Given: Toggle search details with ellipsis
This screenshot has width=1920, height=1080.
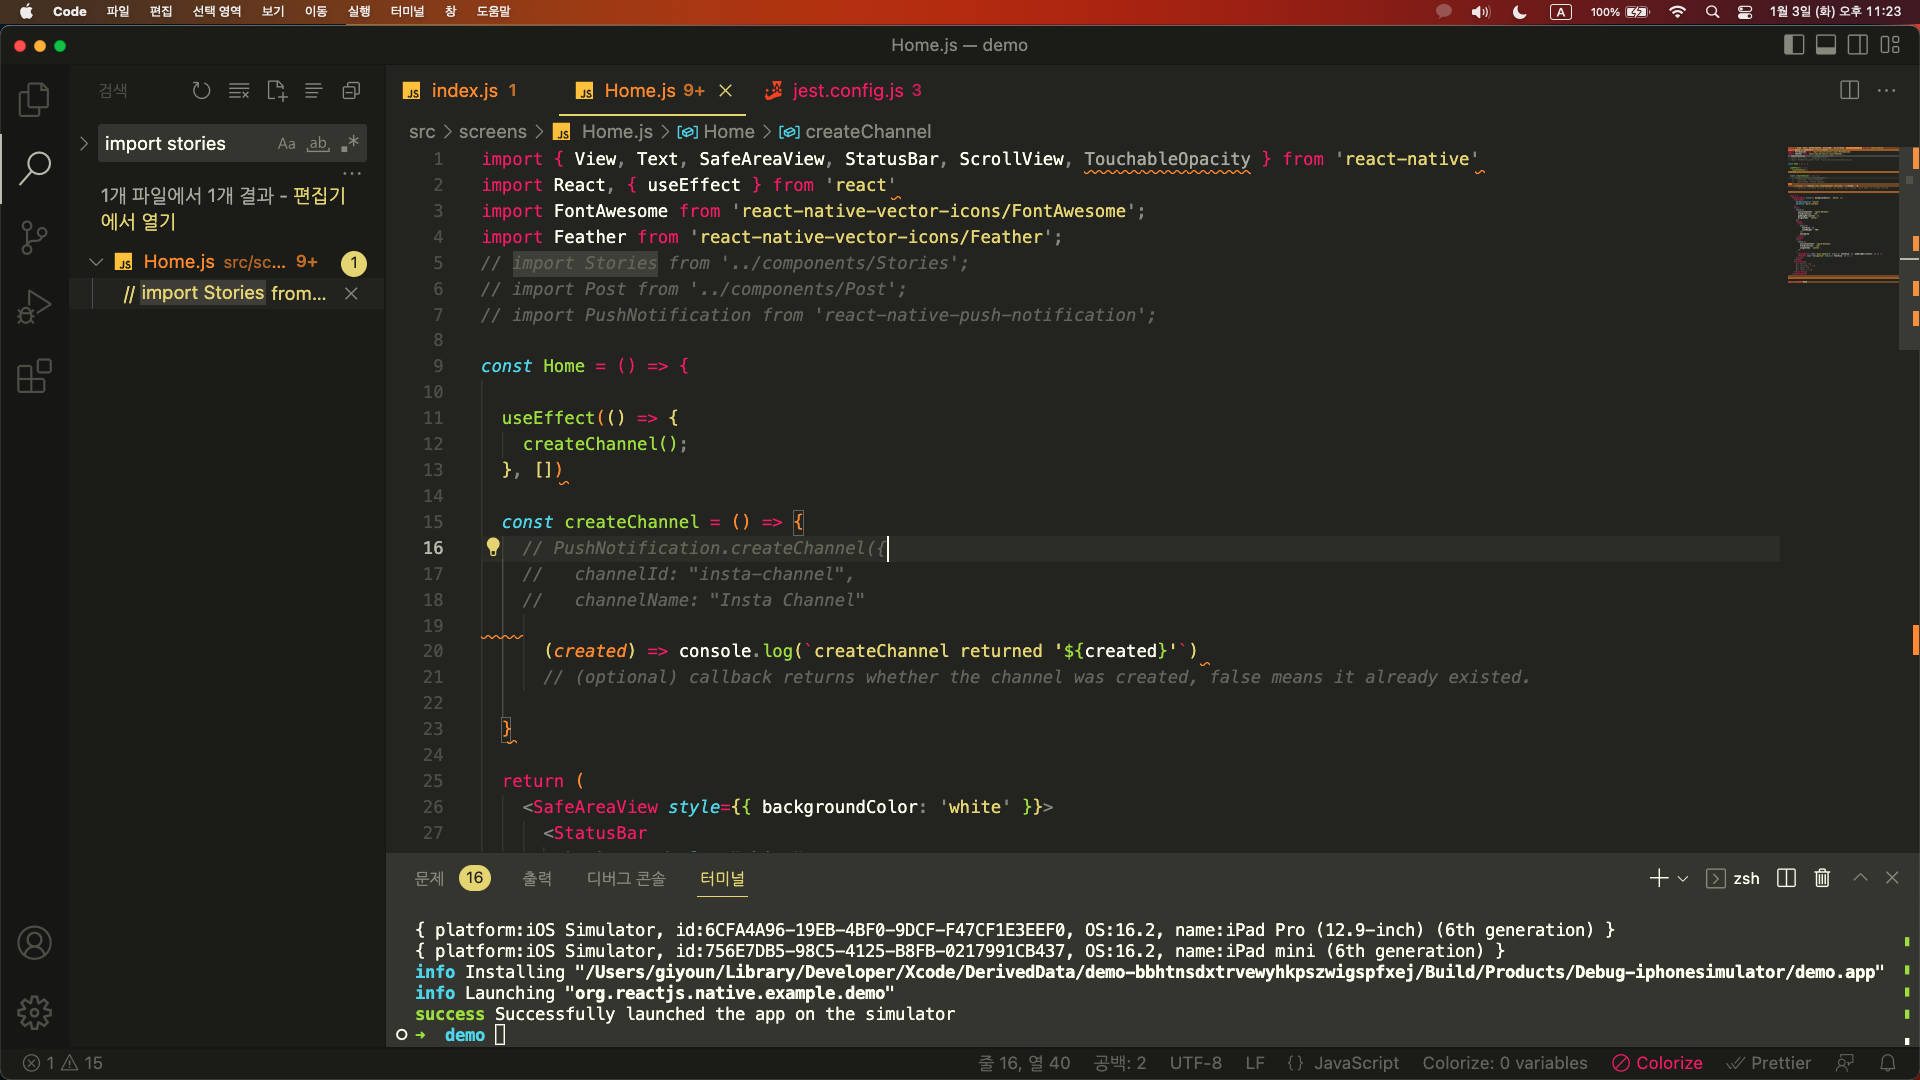Looking at the screenshot, I should (x=351, y=173).
